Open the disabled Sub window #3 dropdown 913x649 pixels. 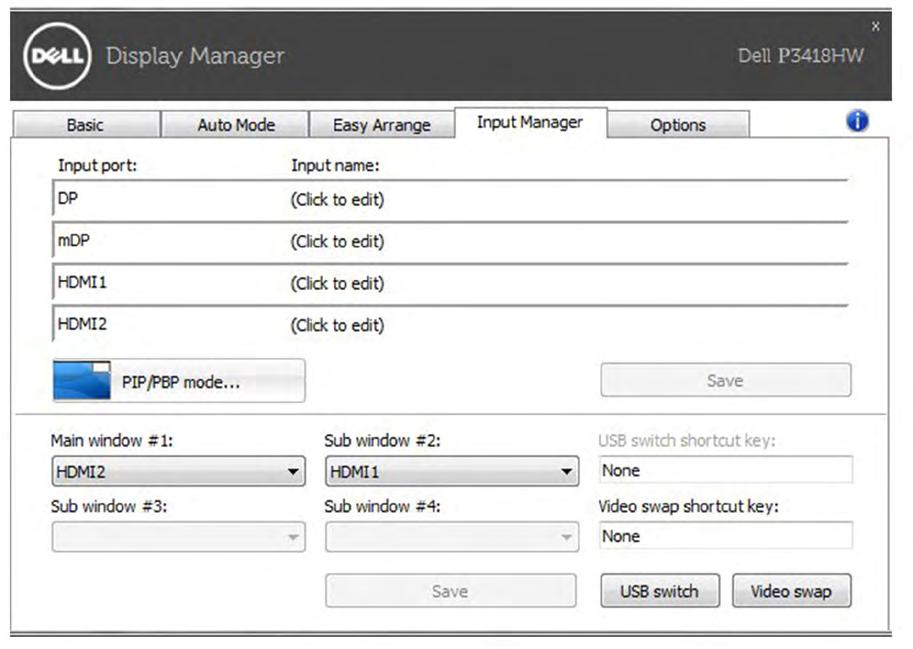[179, 537]
